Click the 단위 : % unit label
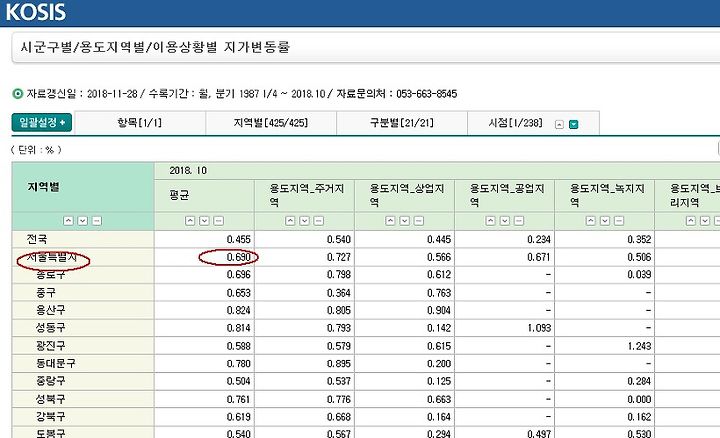The width and height of the screenshot is (720, 438). (x=36, y=150)
